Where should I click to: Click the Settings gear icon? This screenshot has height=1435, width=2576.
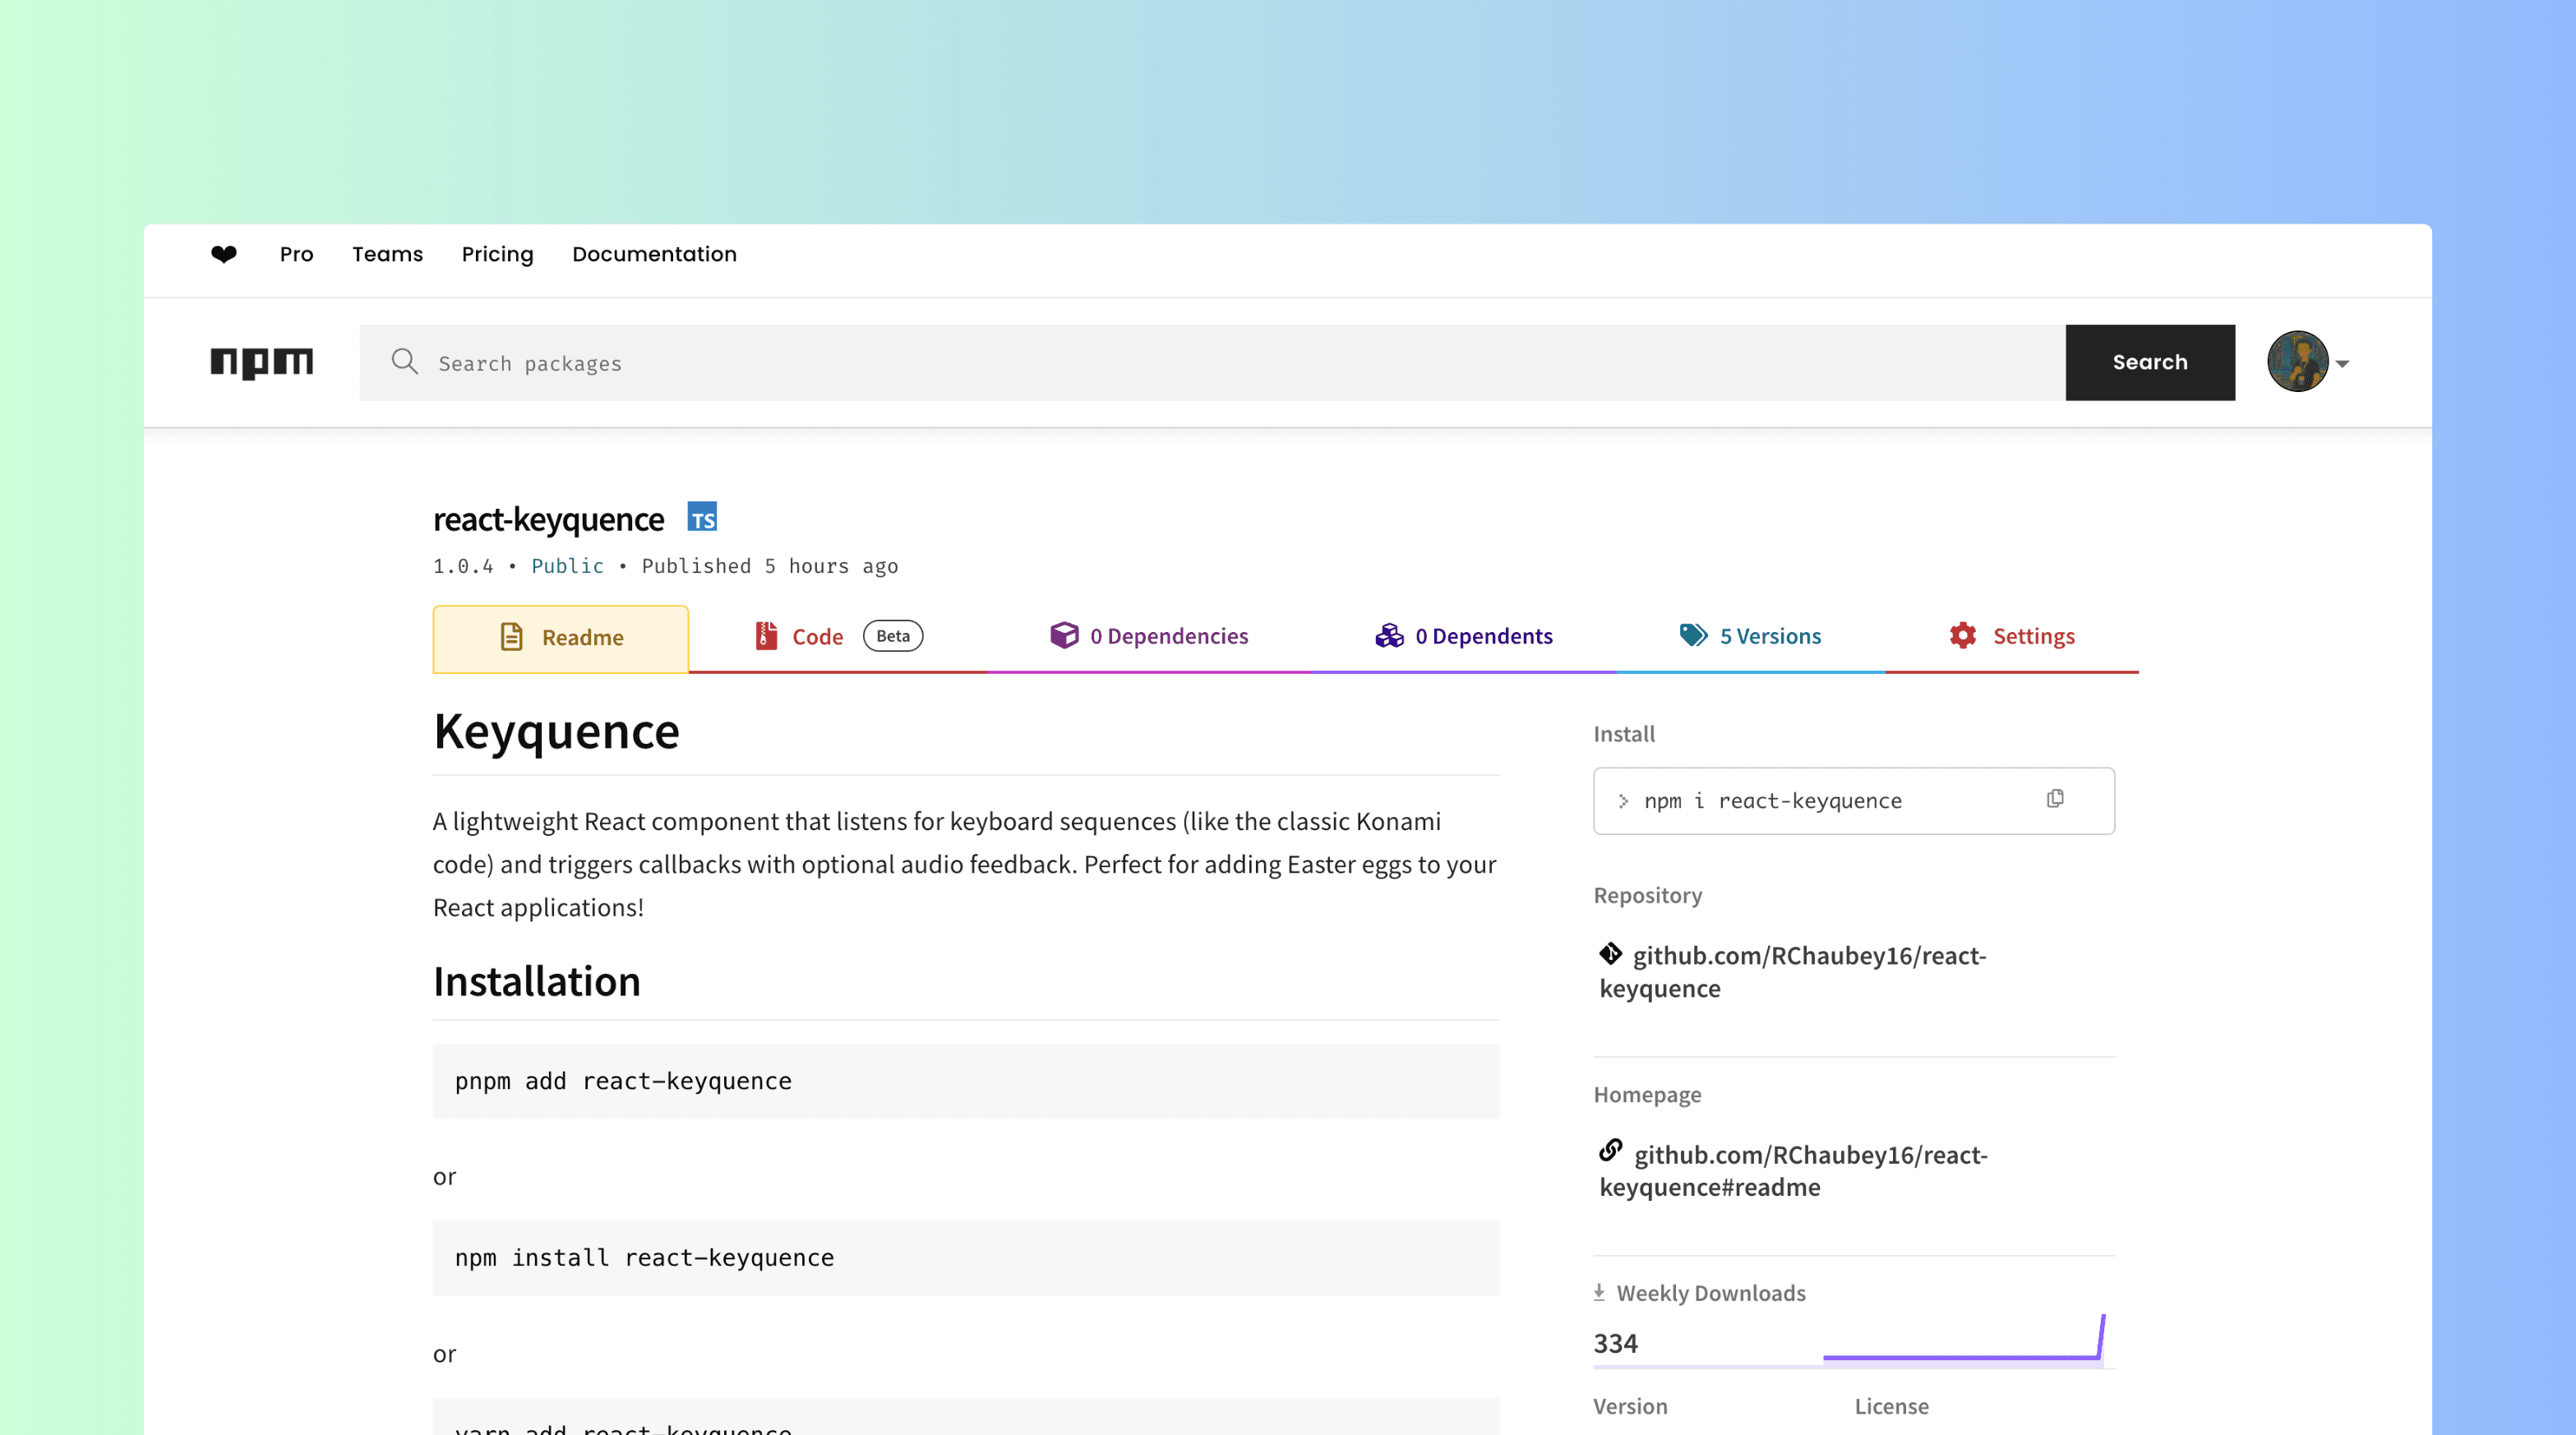pyautogui.click(x=1961, y=635)
